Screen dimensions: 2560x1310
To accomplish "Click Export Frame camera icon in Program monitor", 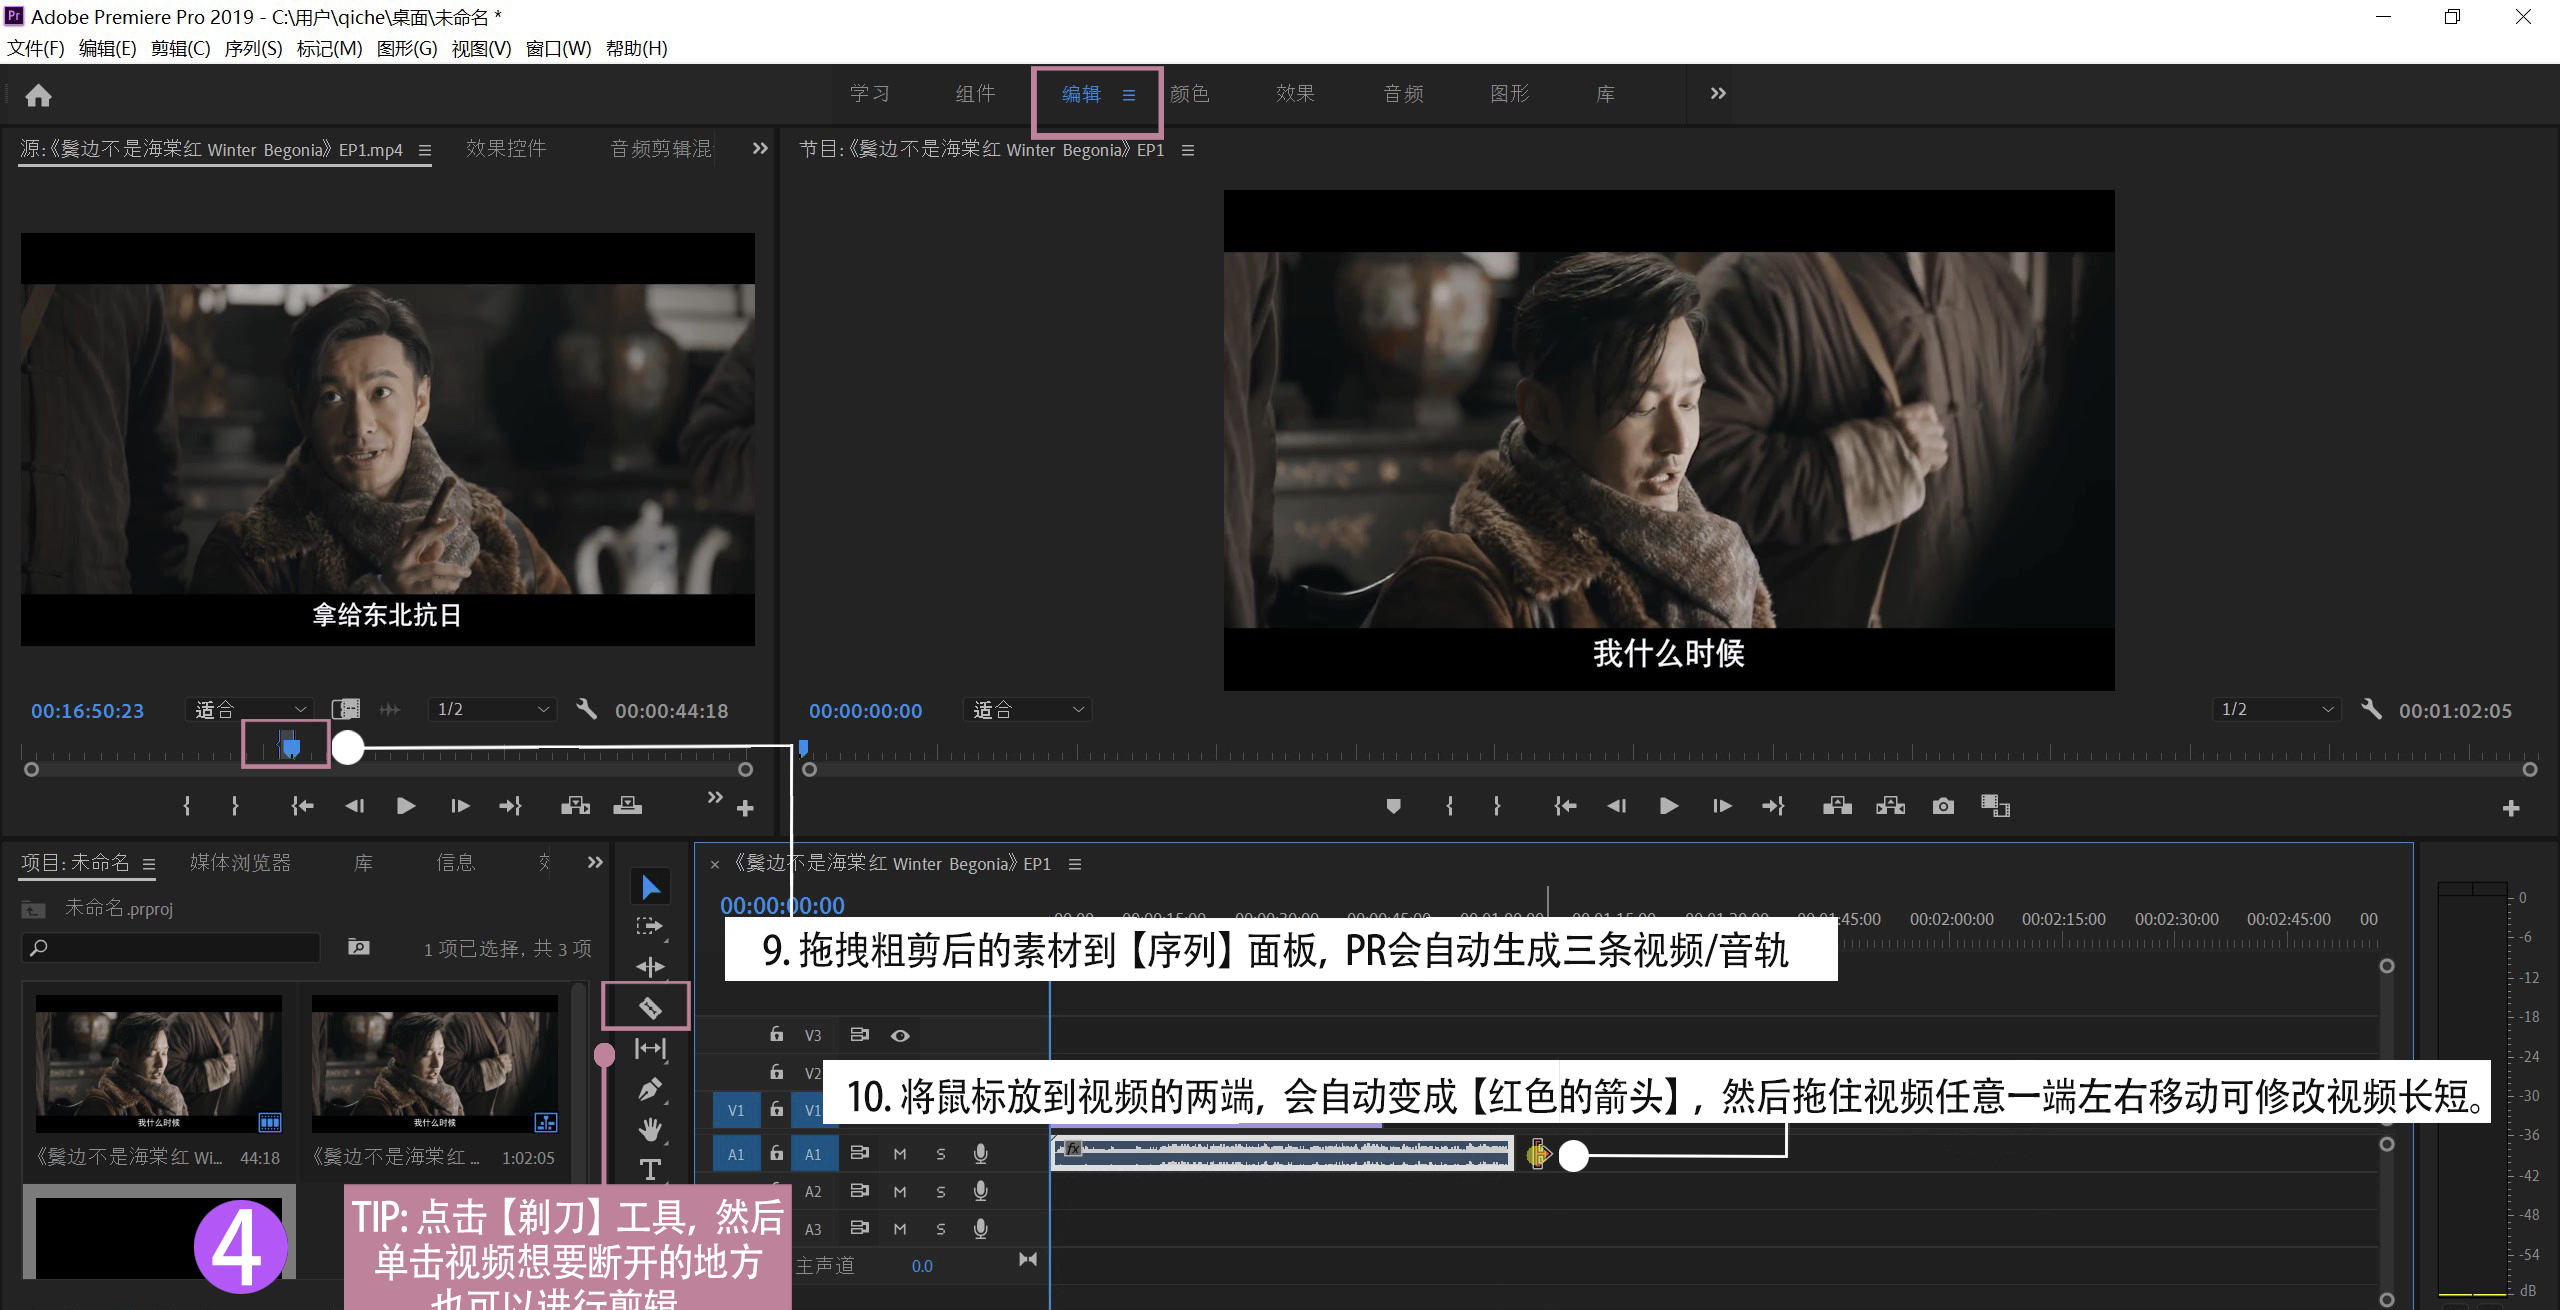I will tap(1943, 806).
